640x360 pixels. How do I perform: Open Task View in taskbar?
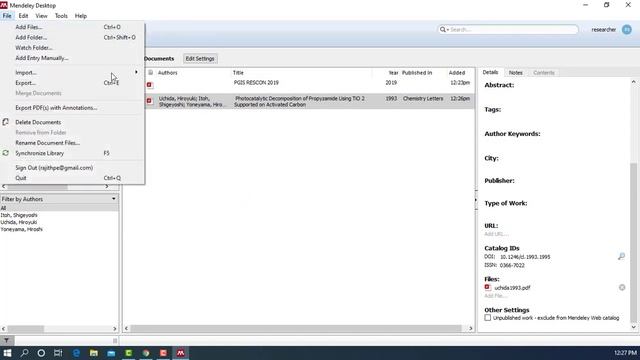pos(58,353)
